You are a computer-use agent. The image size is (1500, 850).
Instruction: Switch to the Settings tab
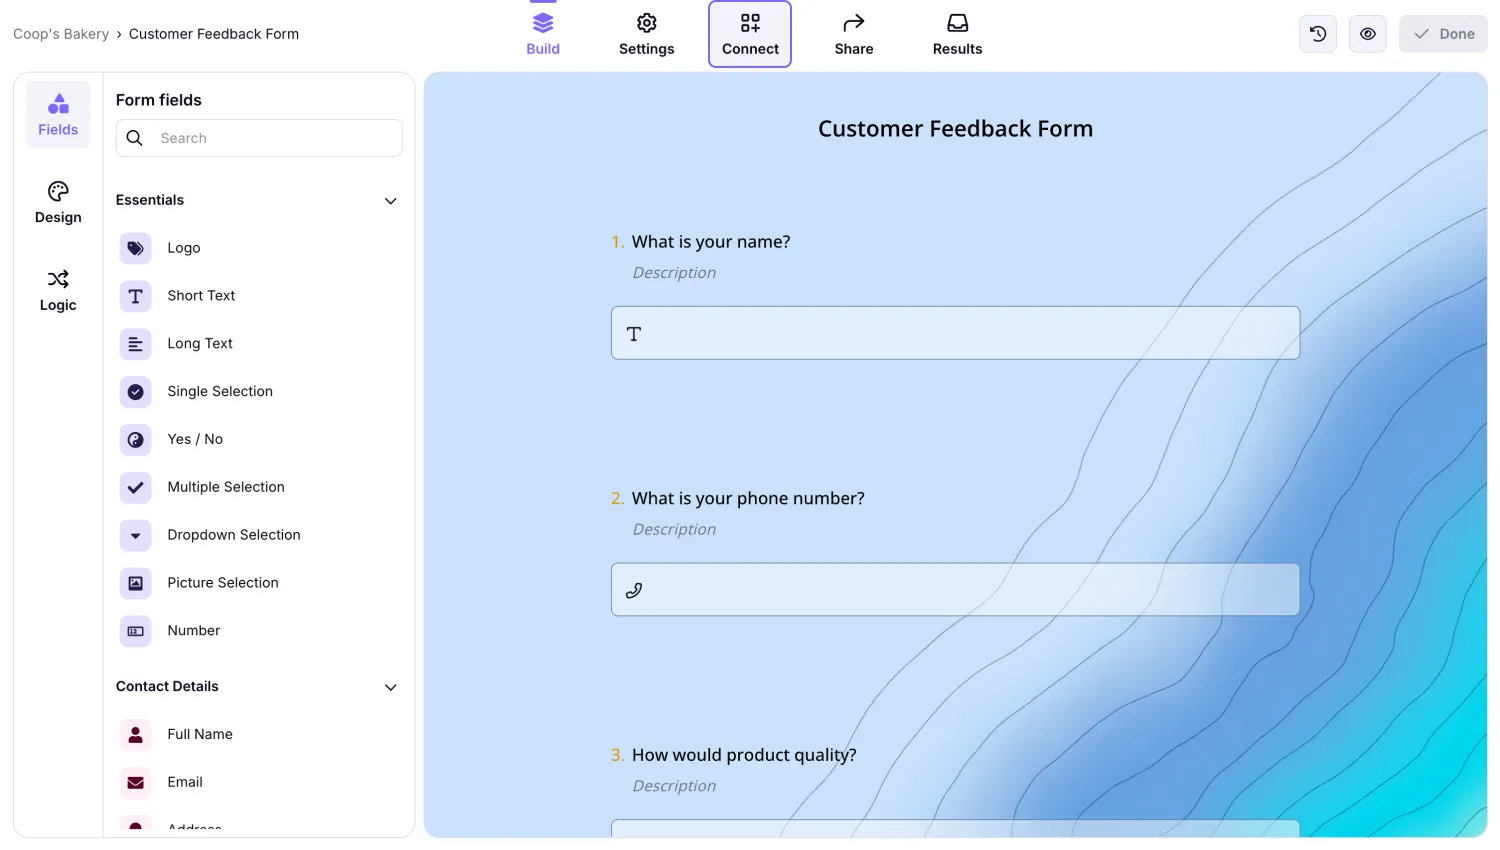click(x=646, y=33)
